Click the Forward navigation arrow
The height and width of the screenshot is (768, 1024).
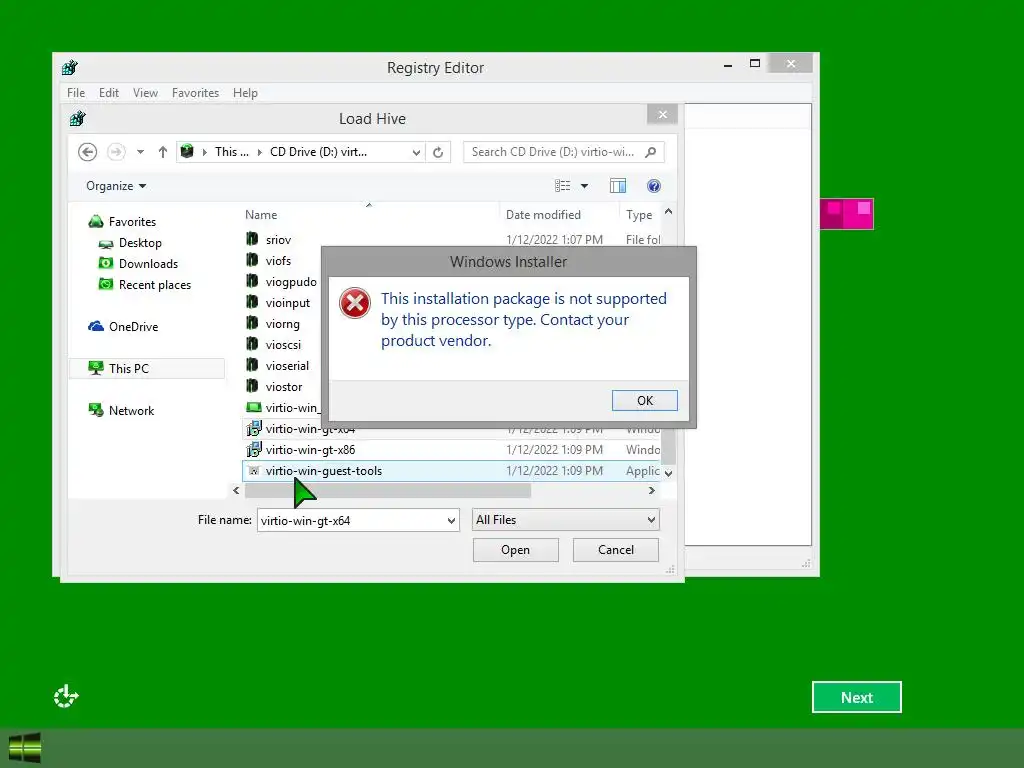point(116,152)
